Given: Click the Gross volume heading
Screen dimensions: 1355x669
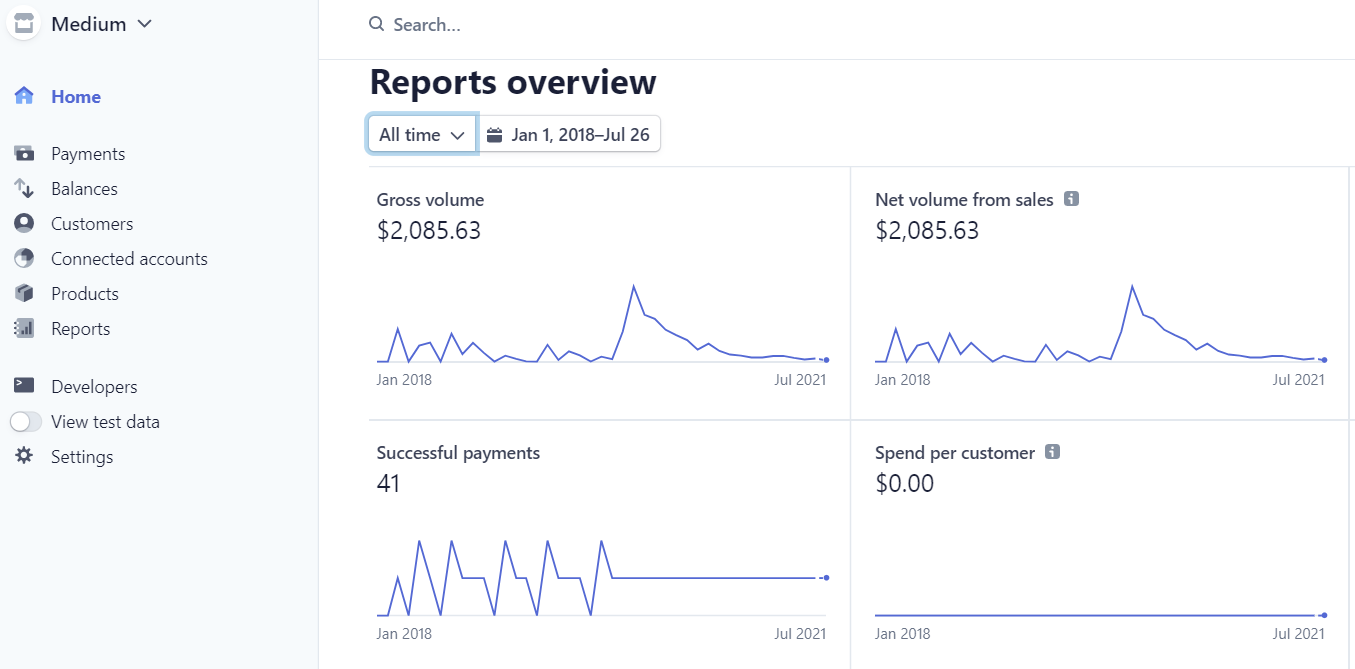Looking at the screenshot, I should [x=430, y=200].
